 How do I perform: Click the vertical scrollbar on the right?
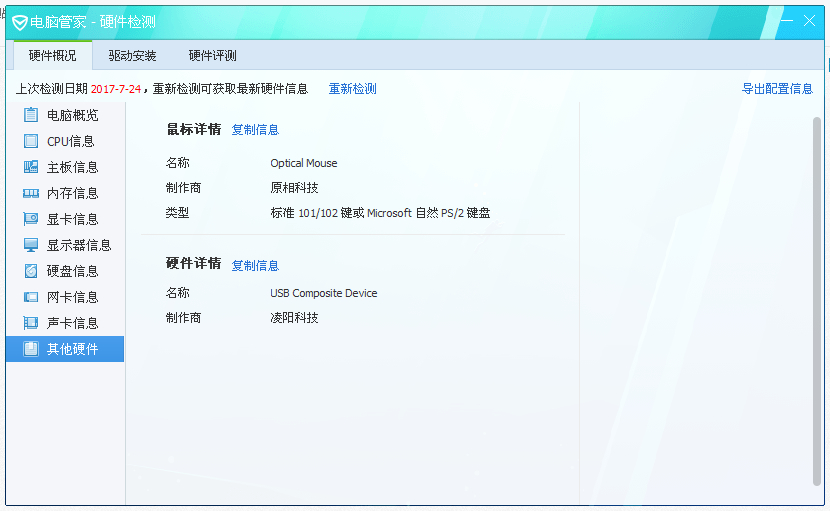tap(817, 301)
